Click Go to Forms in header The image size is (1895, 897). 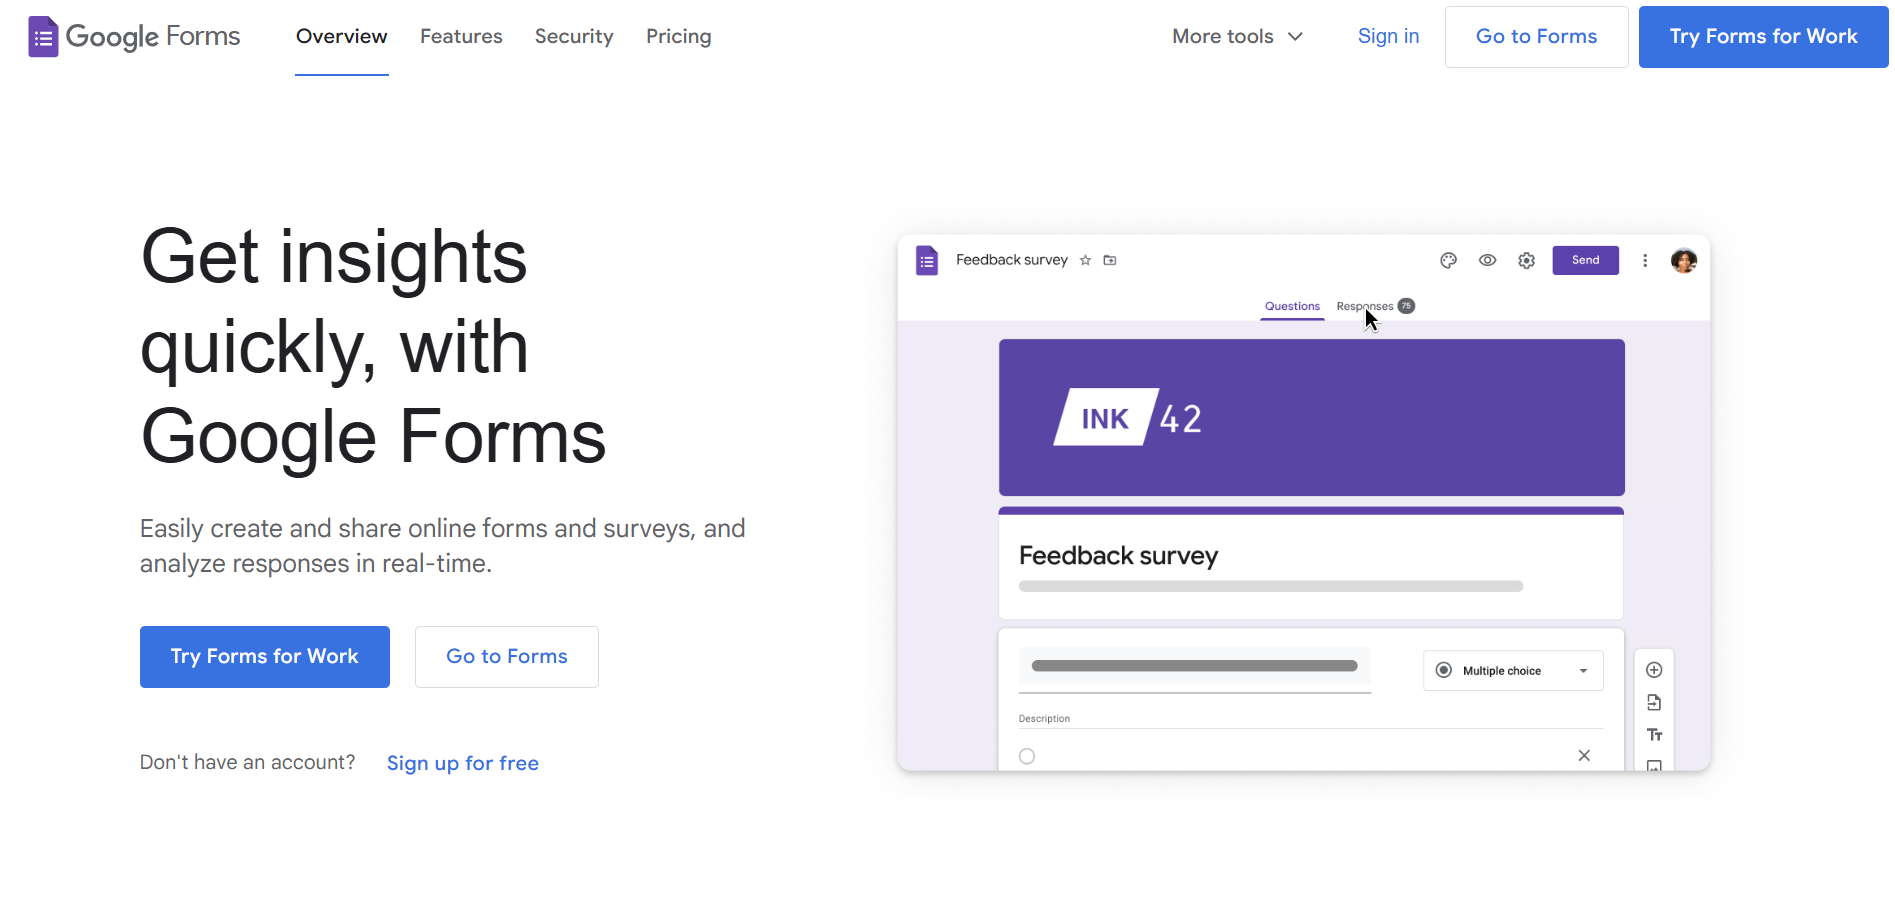1536,37
